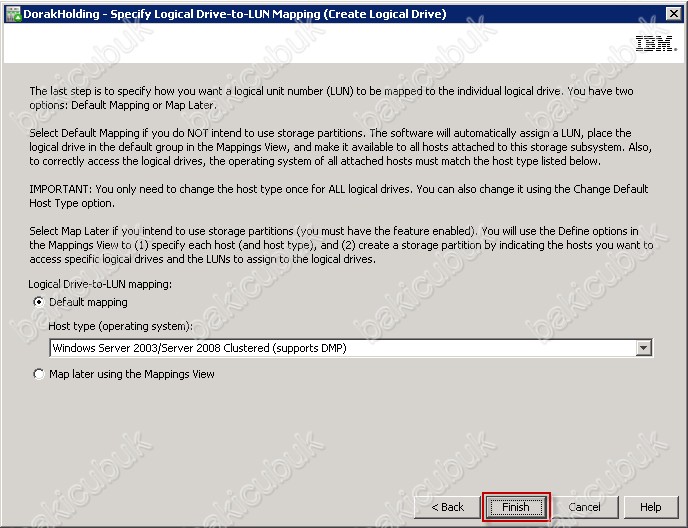This screenshot has width=688, height=528.
Task: Open the Host type dropdown arrow
Action: 643,348
